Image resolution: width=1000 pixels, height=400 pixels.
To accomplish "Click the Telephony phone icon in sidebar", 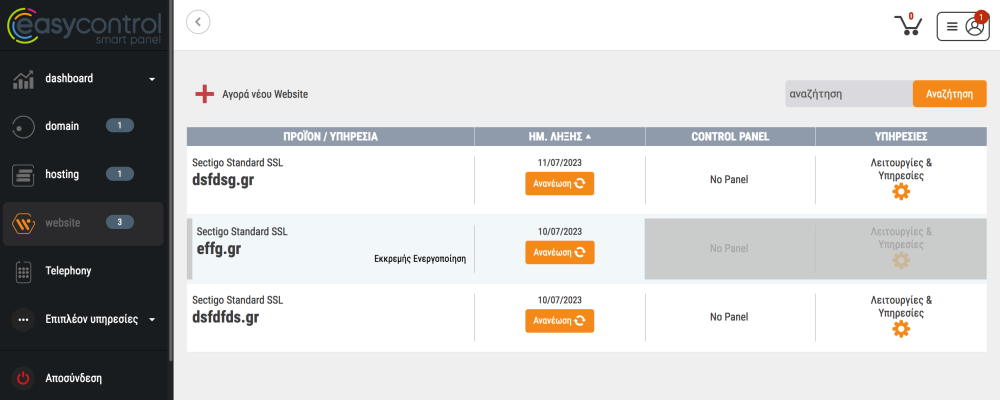I will pos(24,271).
